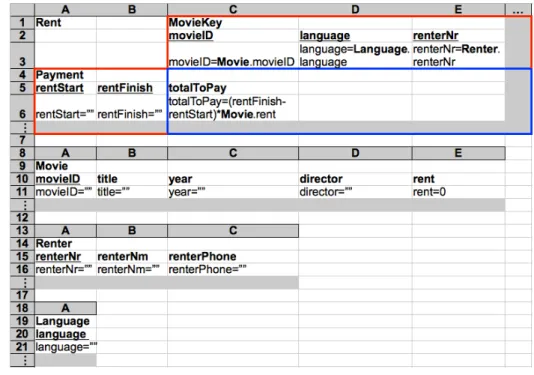534x375 pixels.
Task: Click the rentStart header cell
Action: [65, 88]
